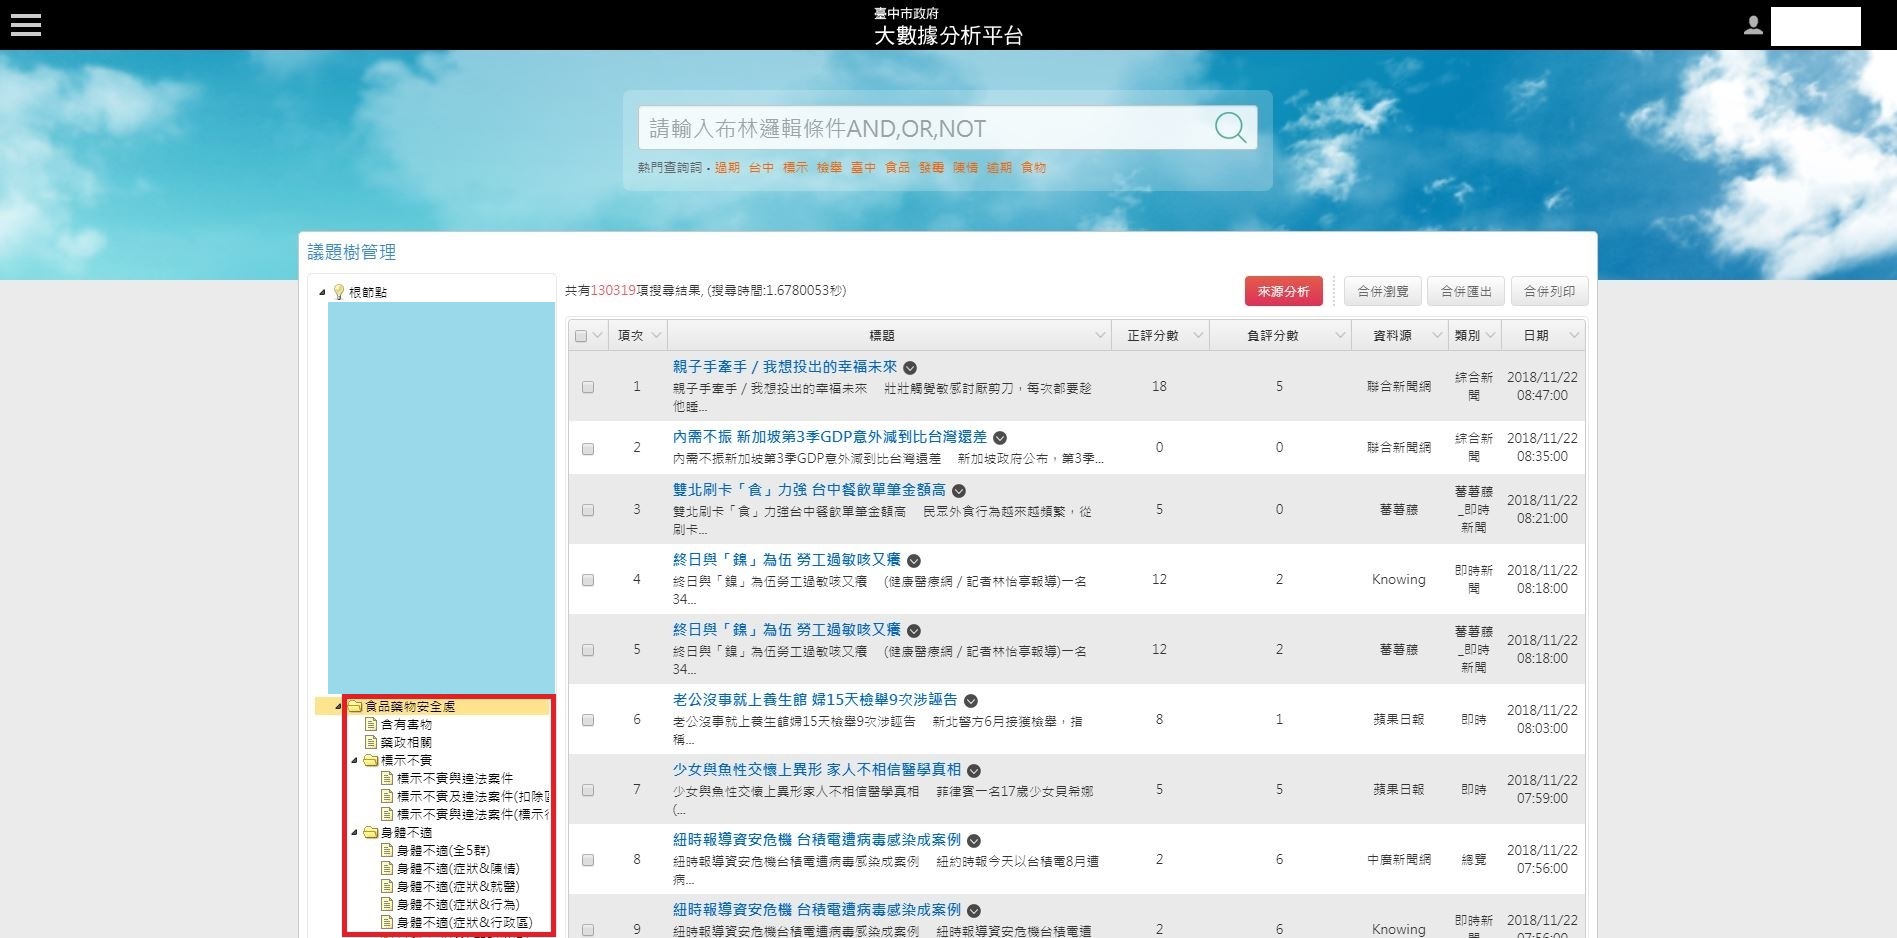Click the red 來源分析 button
Image resolution: width=1897 pixels, height=938 pixels.
coord(1283,291)
